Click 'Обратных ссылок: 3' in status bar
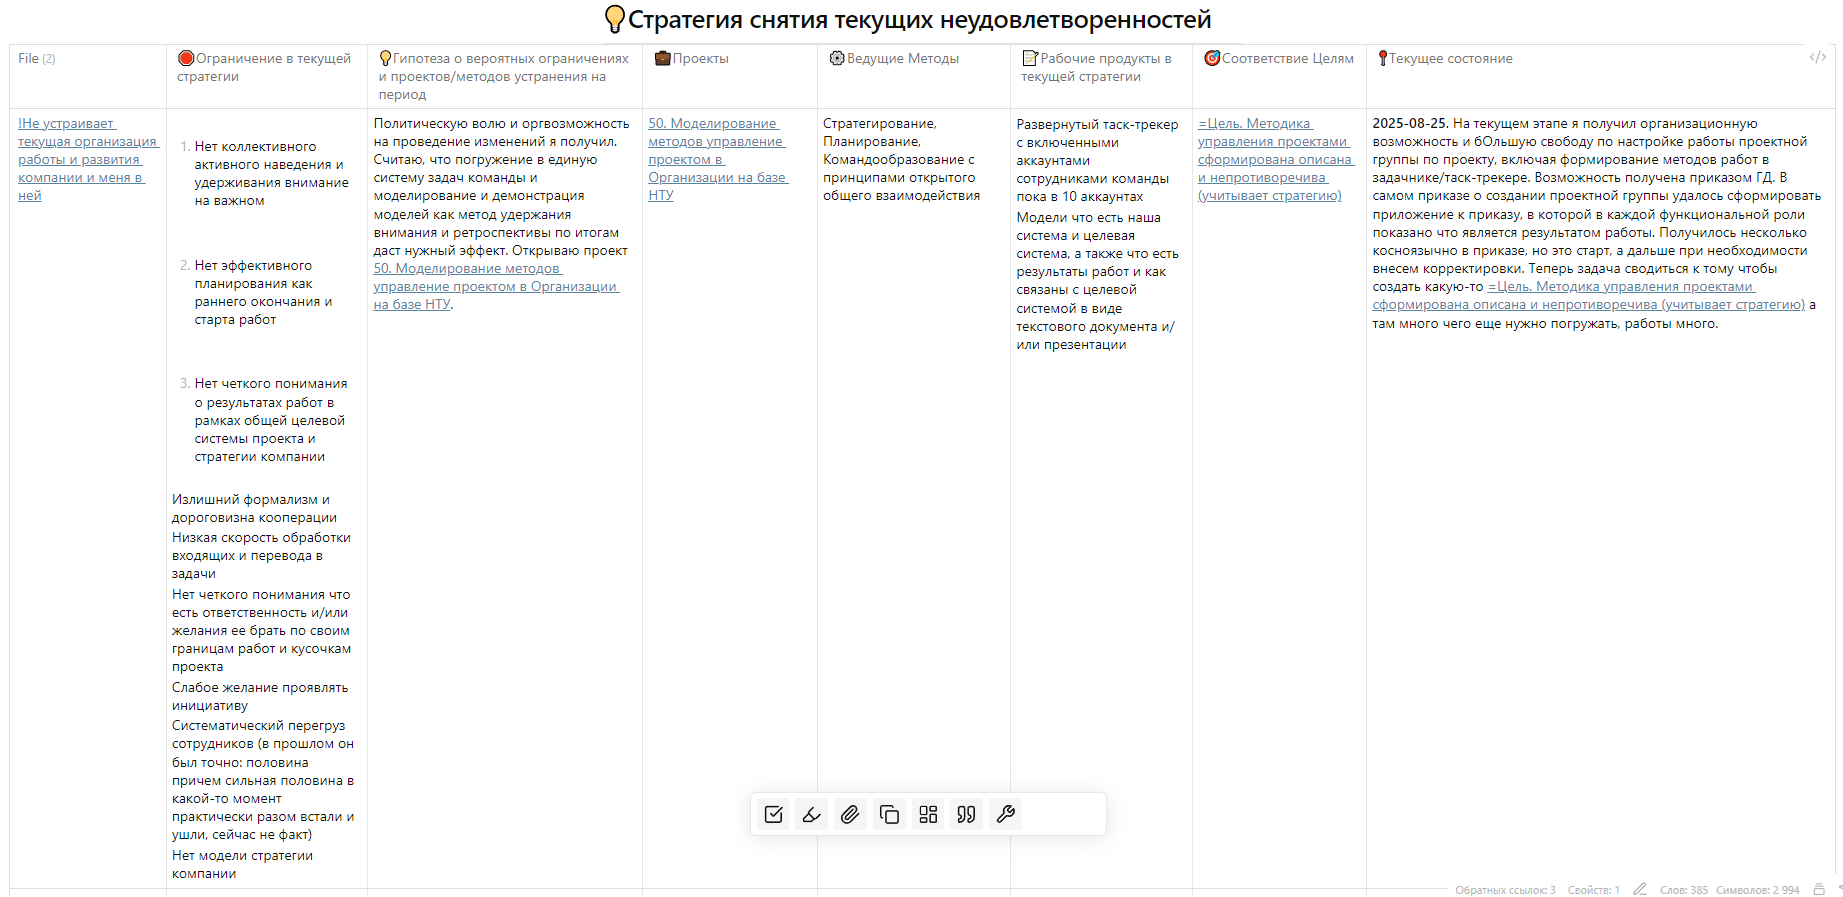This screenshot has width=1843, height=897. (1504, 890)
